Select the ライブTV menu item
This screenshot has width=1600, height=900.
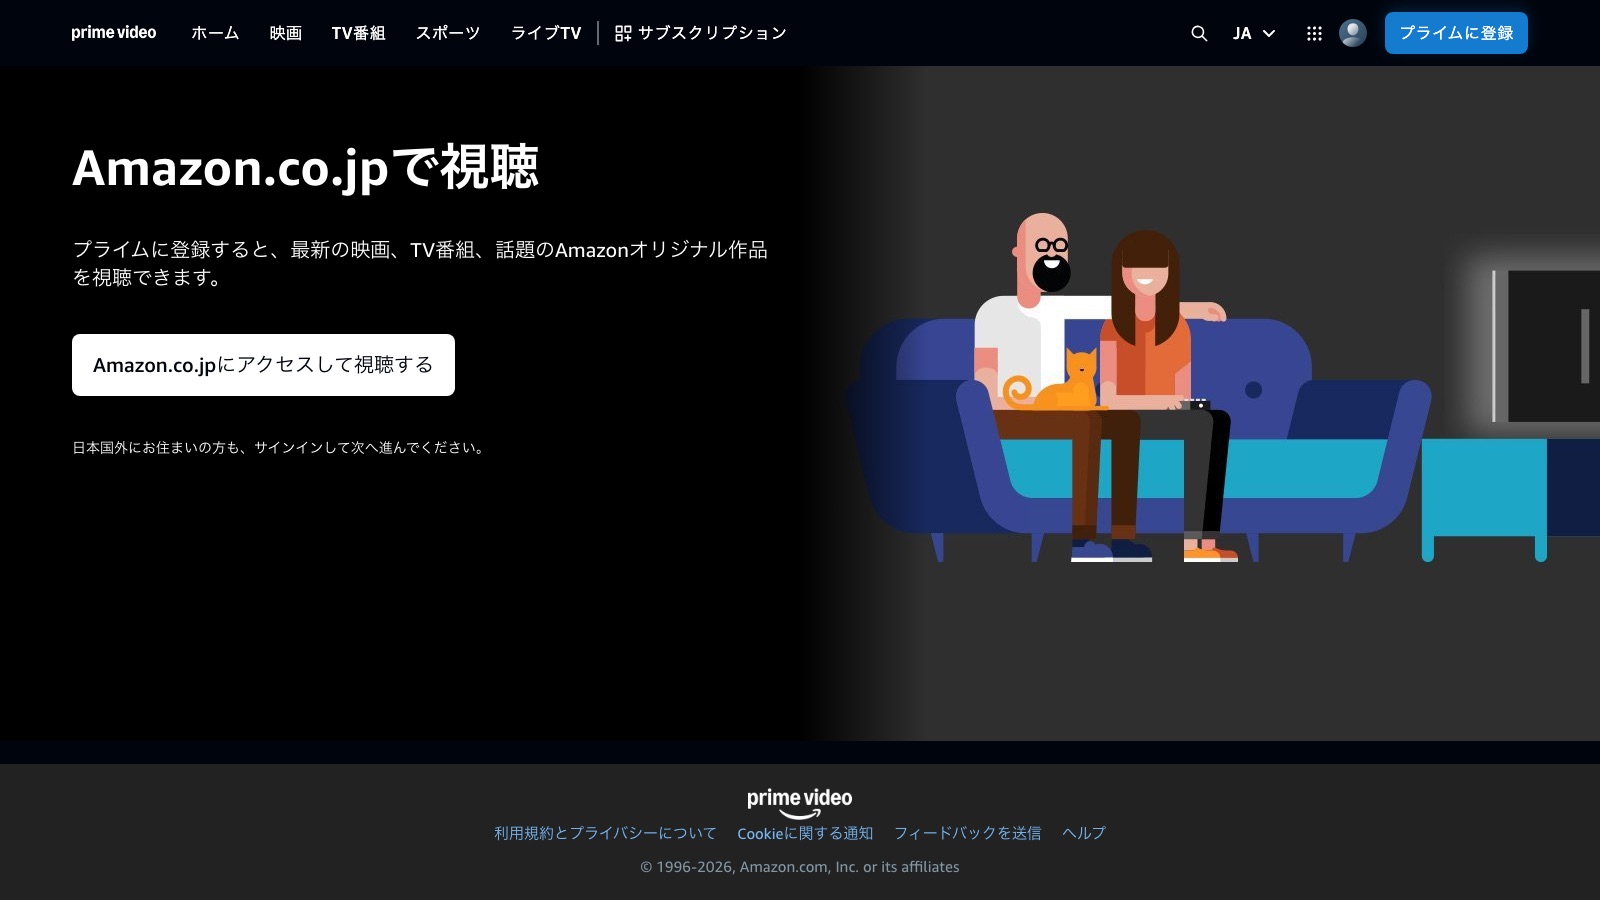coord(546,33)
